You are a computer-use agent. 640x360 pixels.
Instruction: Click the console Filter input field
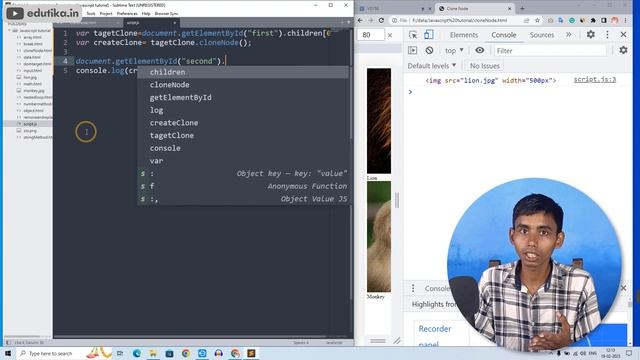tap(550, 51)
